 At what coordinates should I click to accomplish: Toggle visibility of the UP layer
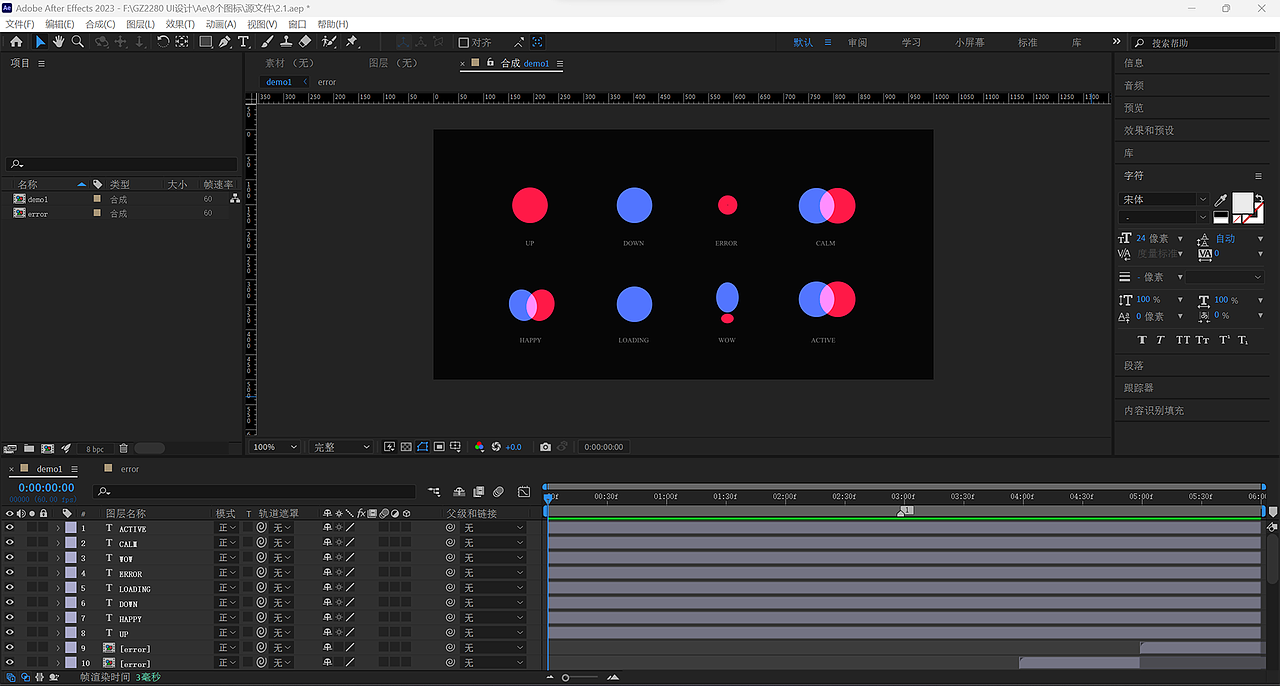pos(10,633)
